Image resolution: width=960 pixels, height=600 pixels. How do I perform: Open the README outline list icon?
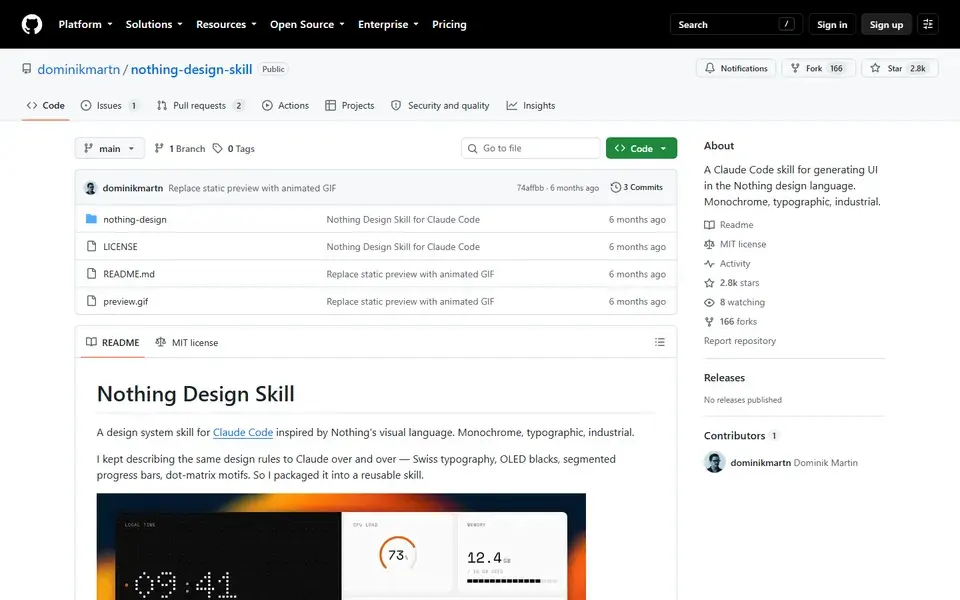tap(659, 342)
